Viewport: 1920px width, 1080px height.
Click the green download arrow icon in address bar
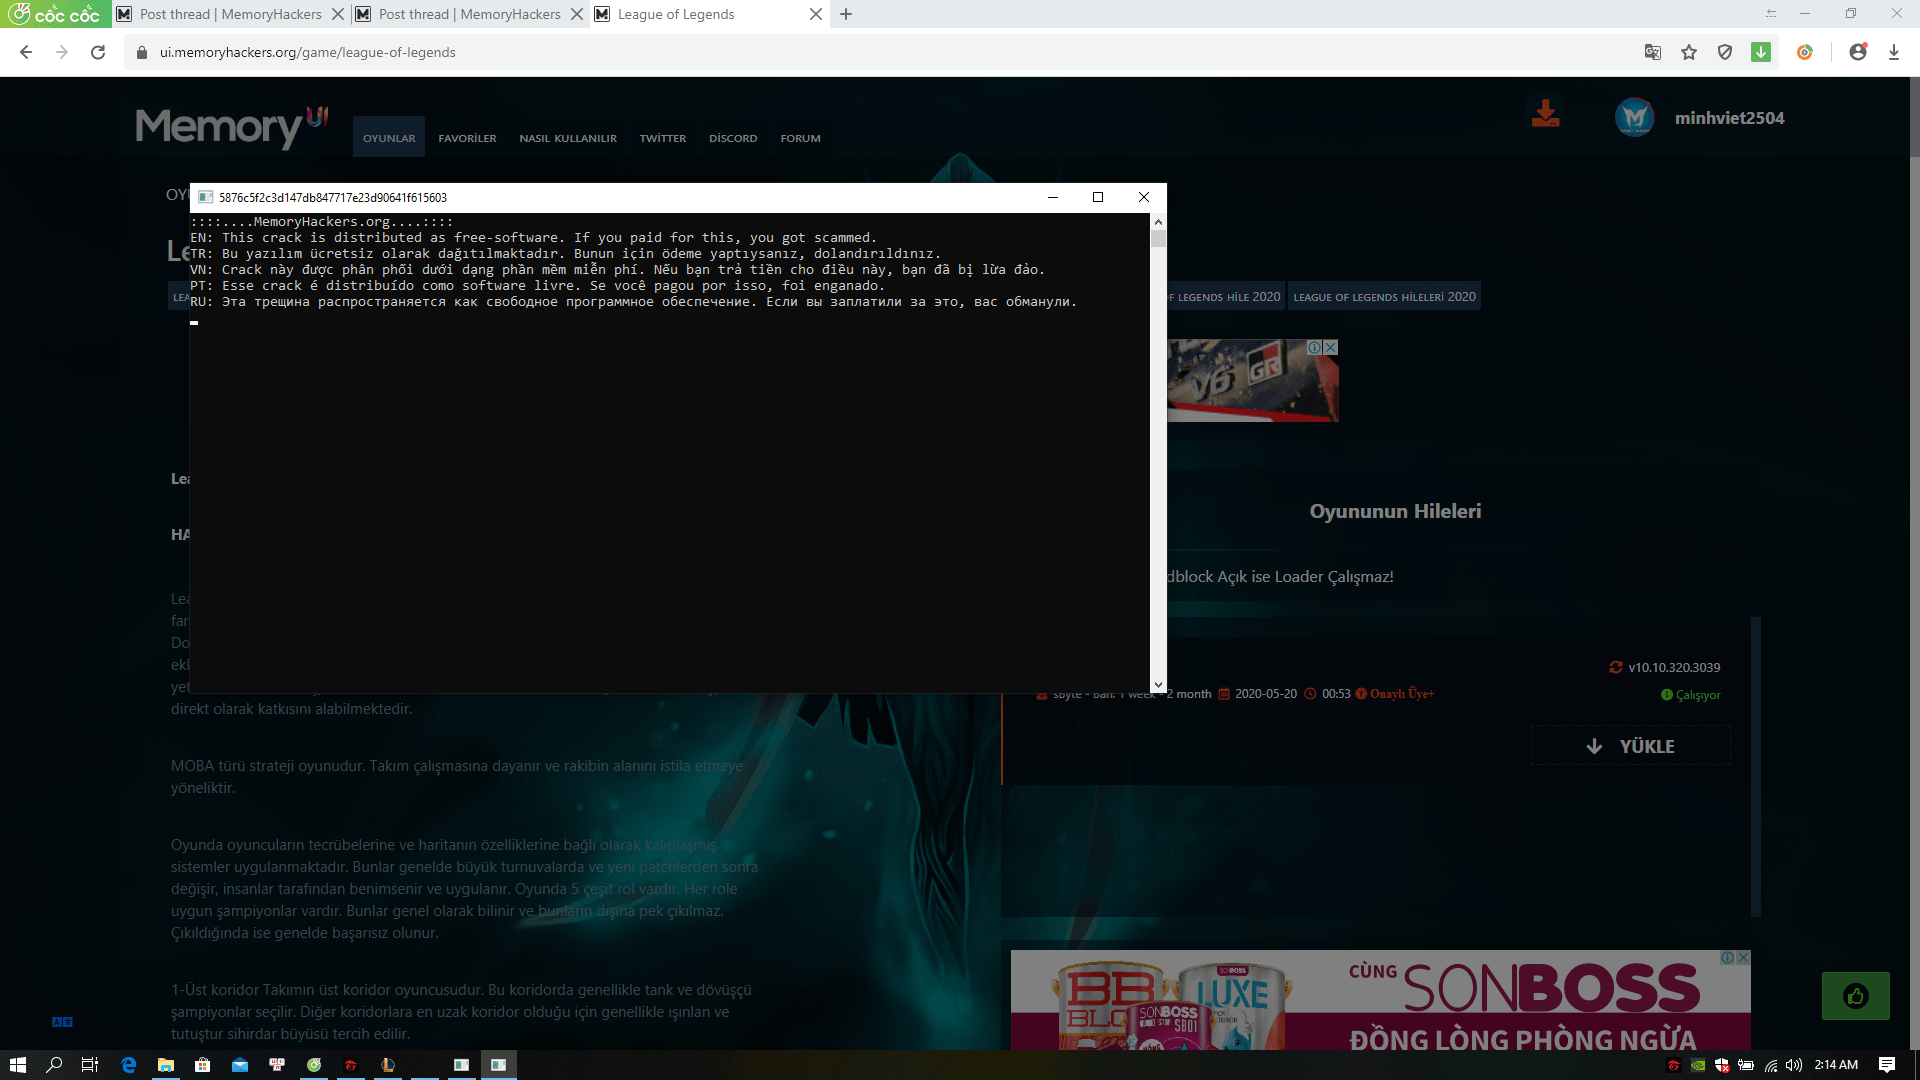pos(1761,52)
